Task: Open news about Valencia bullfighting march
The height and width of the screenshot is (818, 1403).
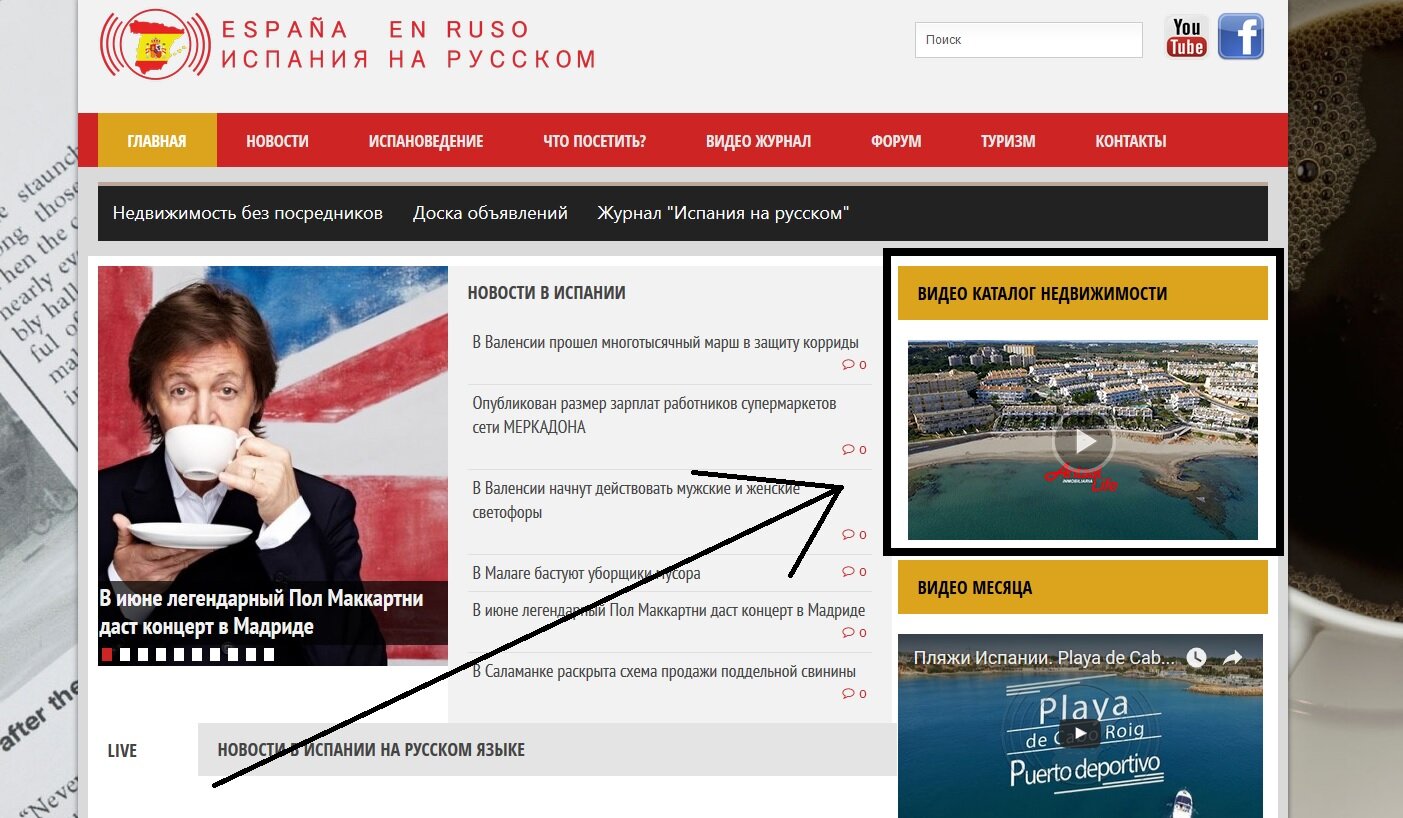Action: 665,343
